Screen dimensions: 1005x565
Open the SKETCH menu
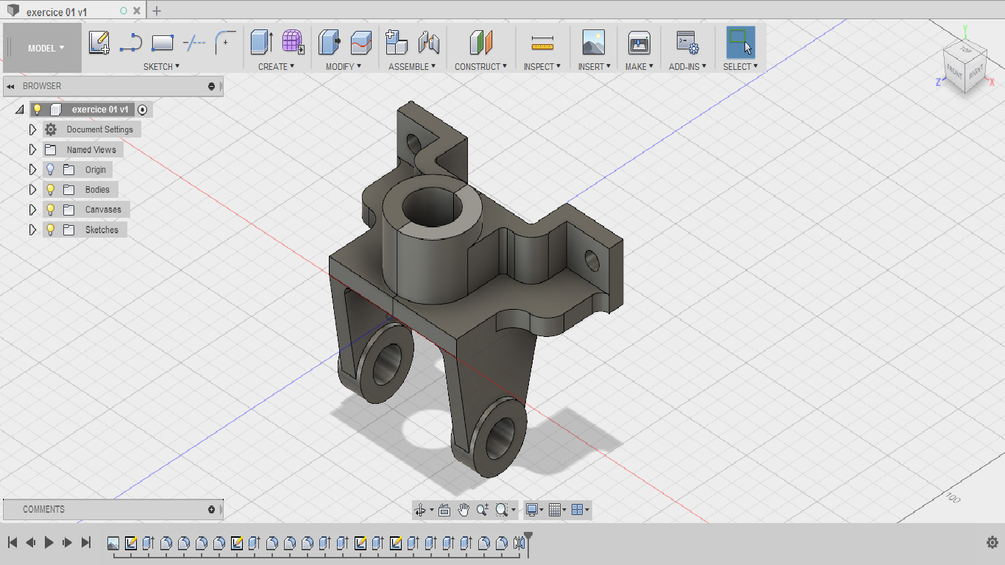(162, 67)
